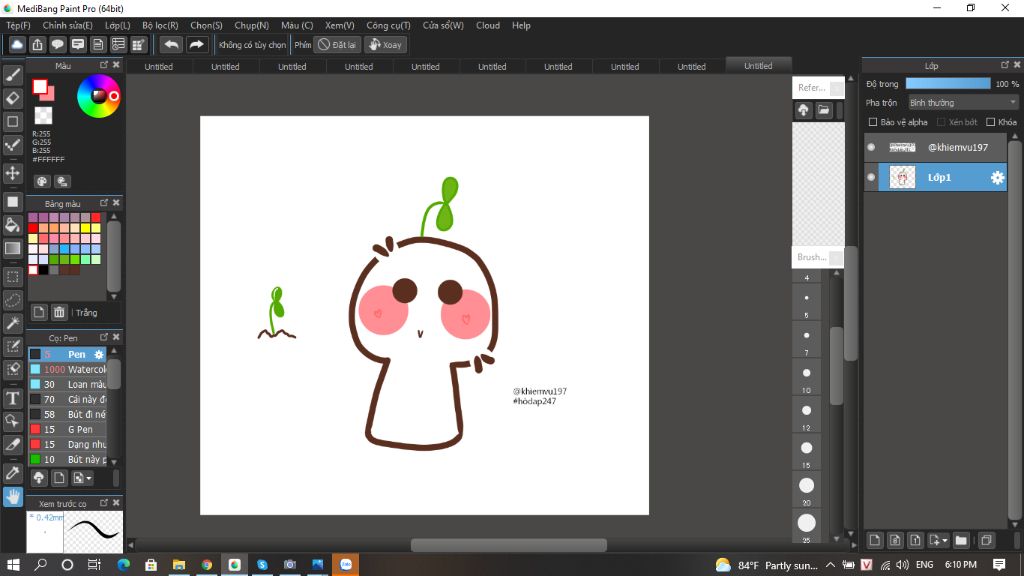Image resolution: width=1024 pixels, height=576 pixels.
Task: Open the Lớp(L) menu
Action: click(x=118, y=25)
